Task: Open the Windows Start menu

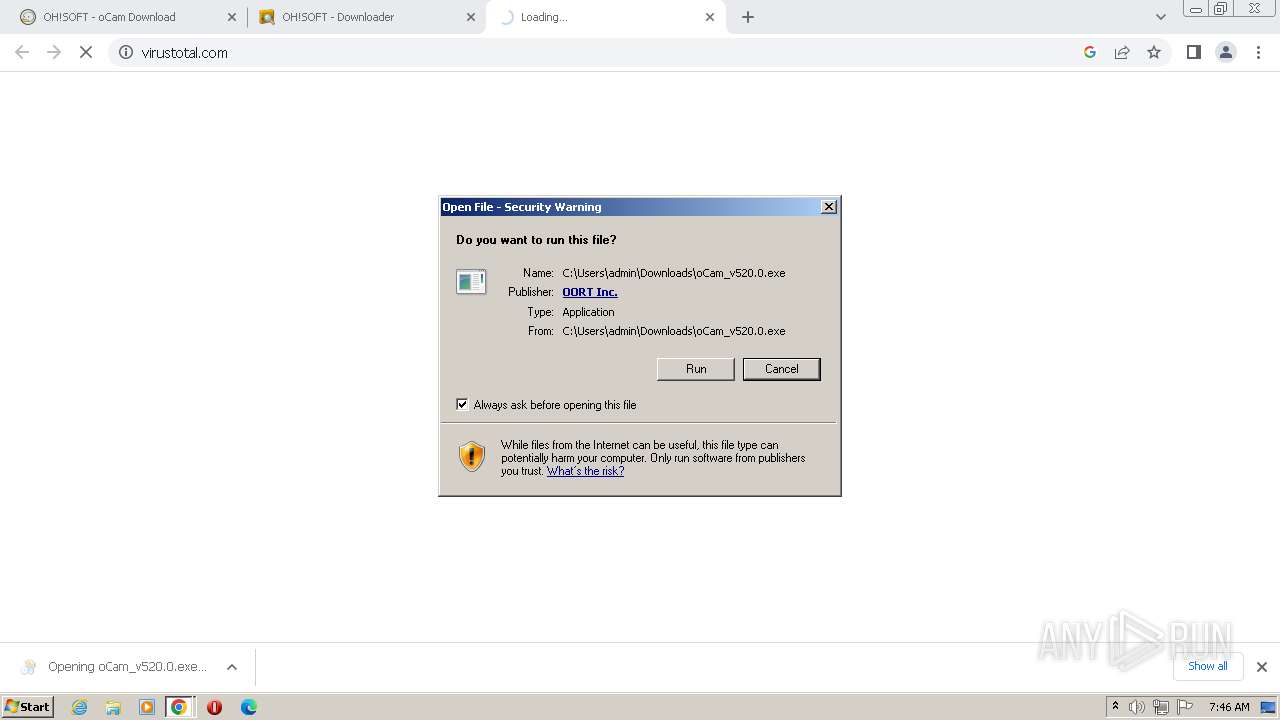Action: tap(28, 706)
